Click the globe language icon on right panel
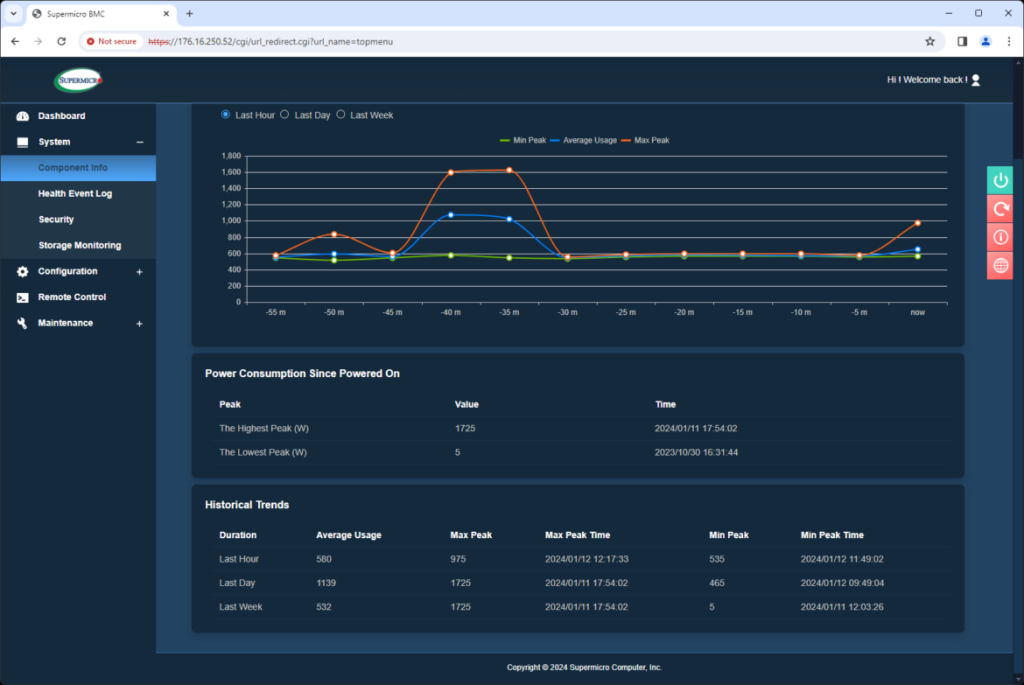The height and width of the screenshot is (685, 1024). pos(1000,265)
